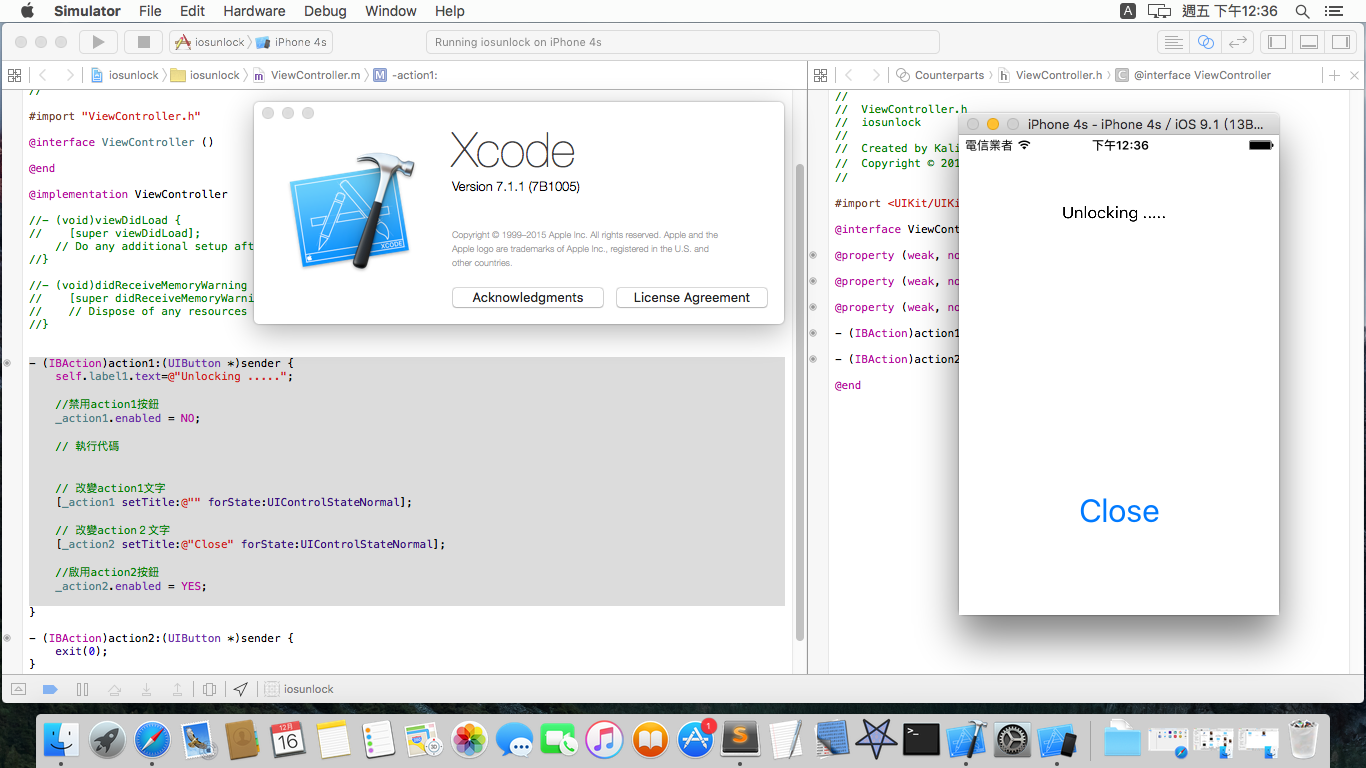Switch to the Assistant editor

point(1206,42)
